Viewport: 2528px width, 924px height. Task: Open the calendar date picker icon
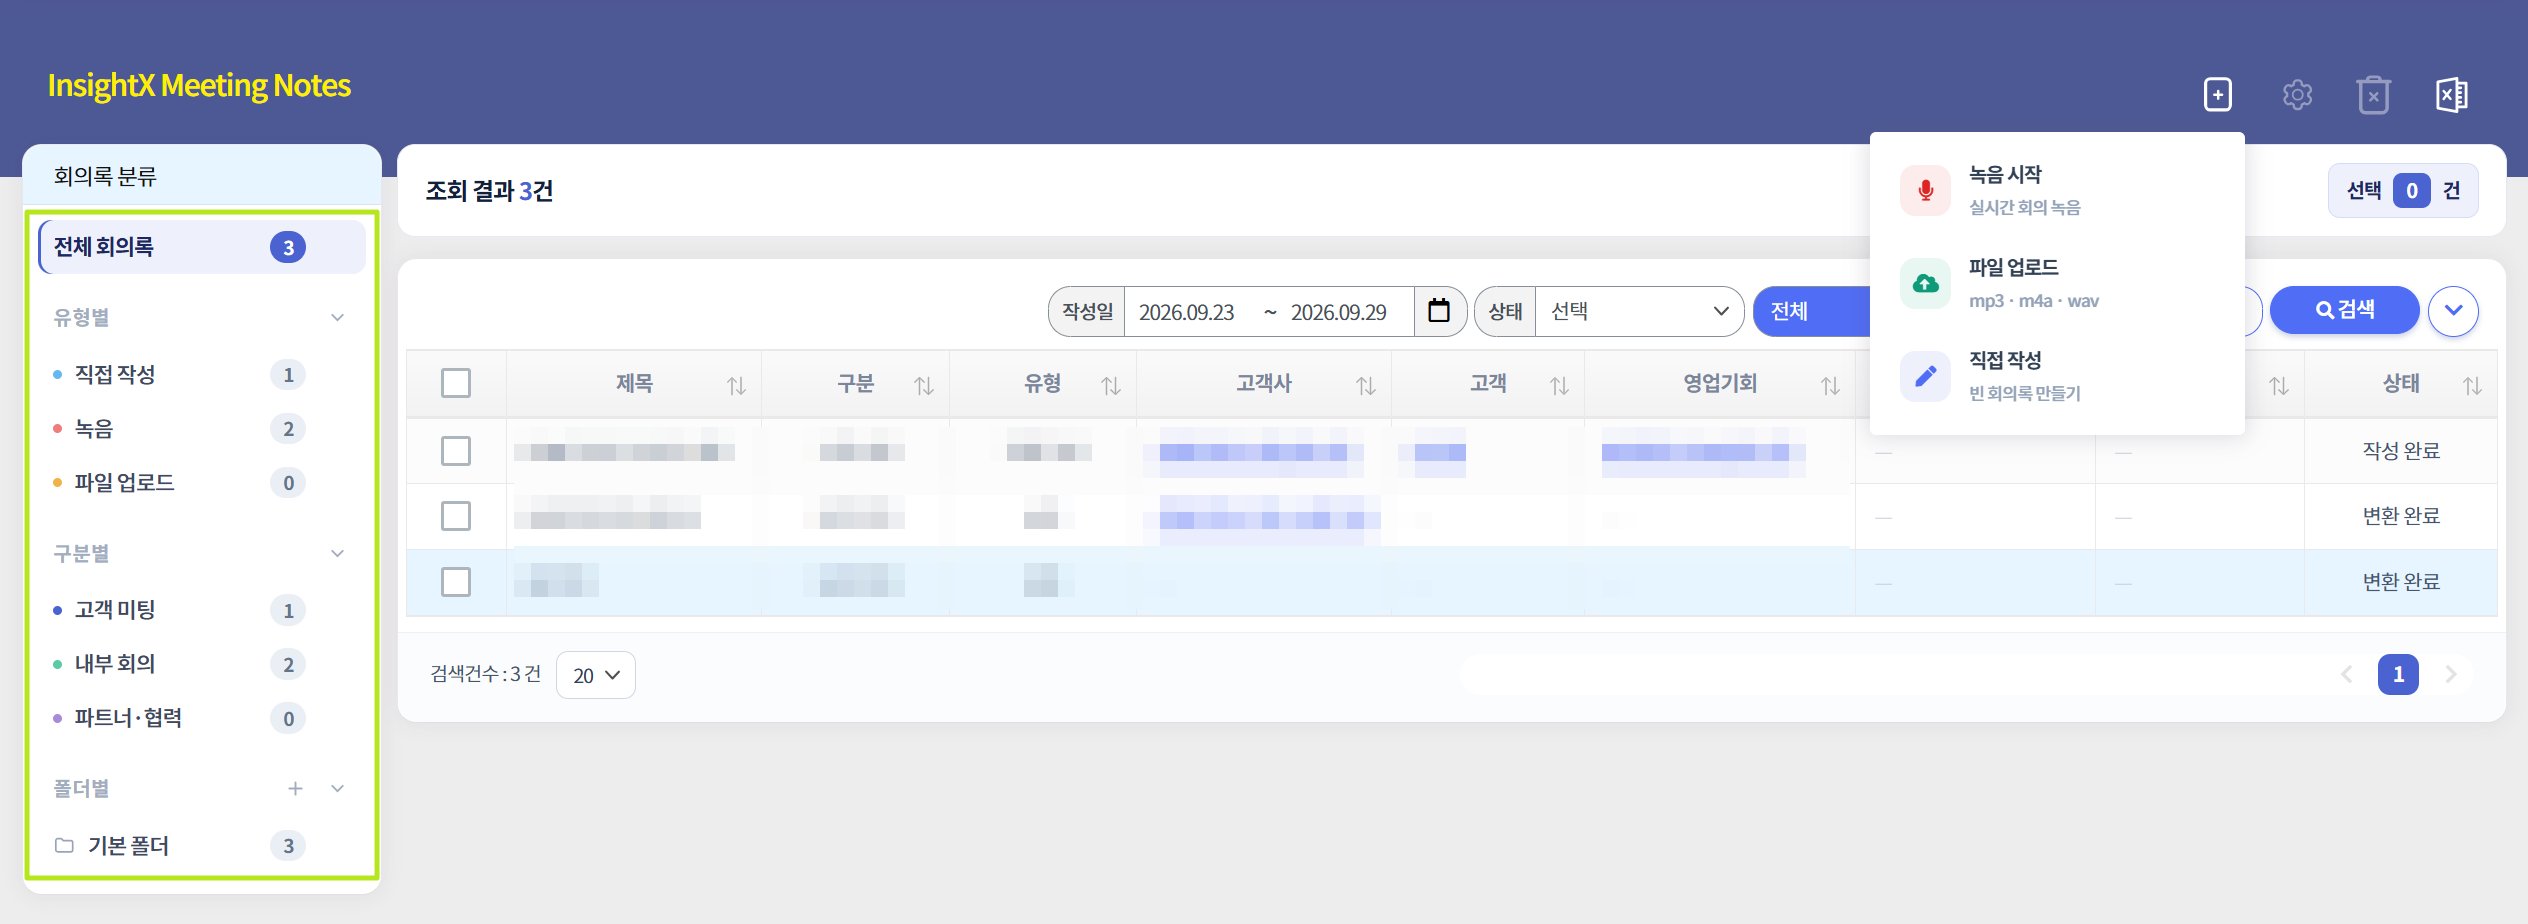[1438, 311]
